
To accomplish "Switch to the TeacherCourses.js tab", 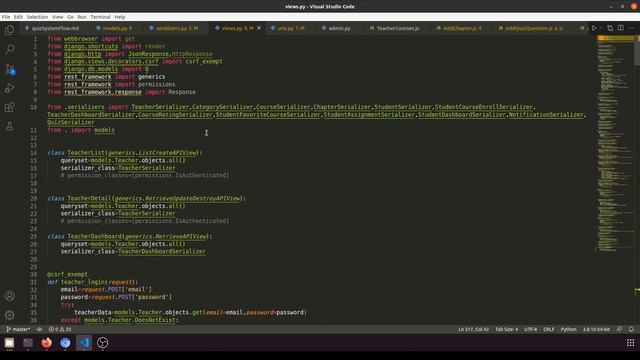I will point(398,28).
